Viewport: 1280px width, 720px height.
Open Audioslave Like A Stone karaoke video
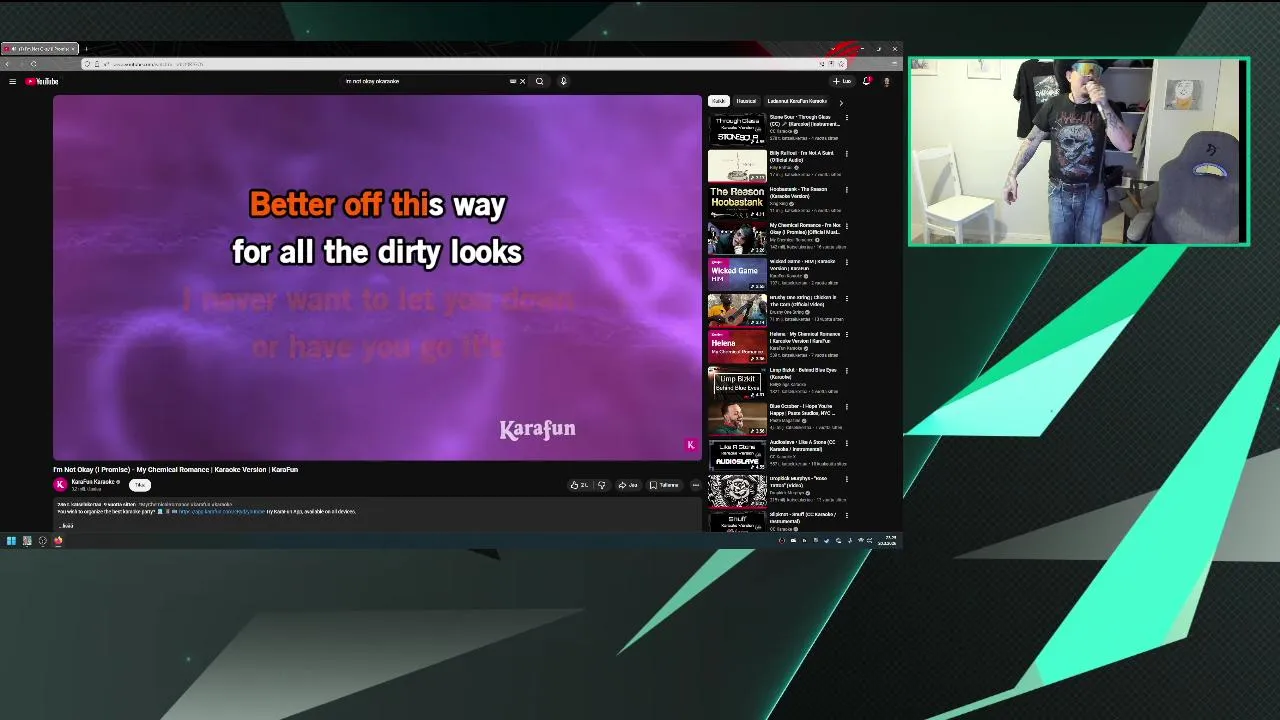737,455
